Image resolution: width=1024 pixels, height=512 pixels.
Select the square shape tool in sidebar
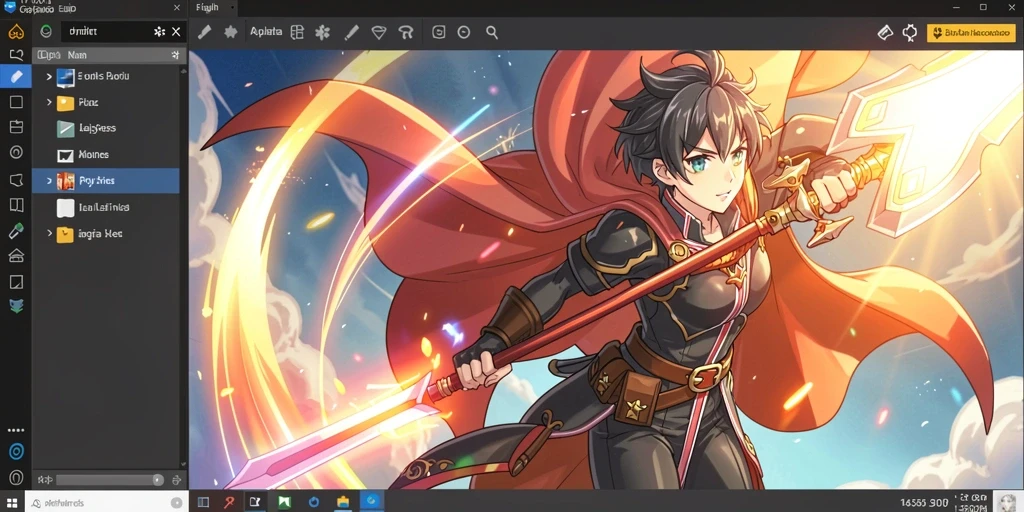click(x=16, y=102)
